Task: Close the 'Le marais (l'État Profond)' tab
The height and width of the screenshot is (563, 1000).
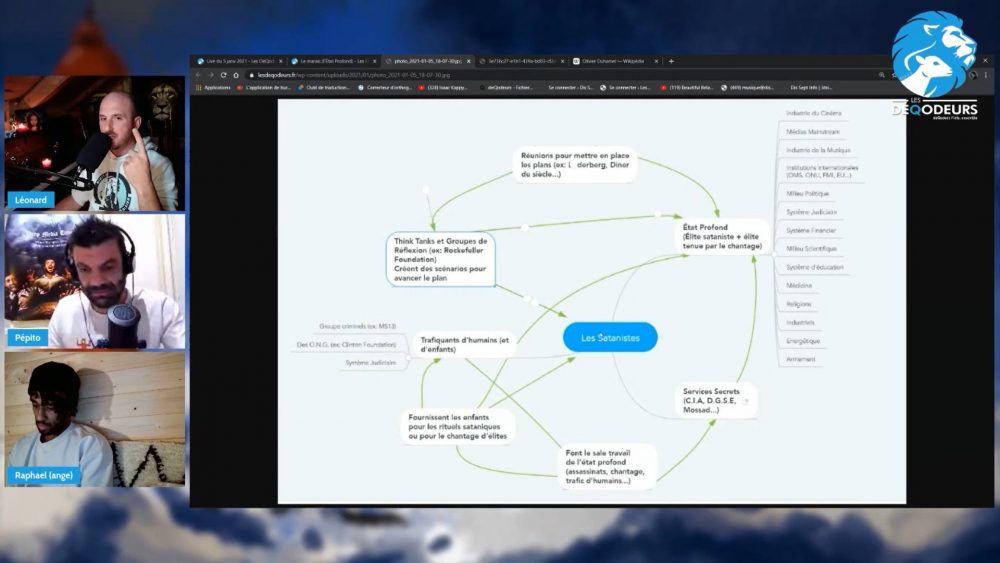Action: pos(374,61)
